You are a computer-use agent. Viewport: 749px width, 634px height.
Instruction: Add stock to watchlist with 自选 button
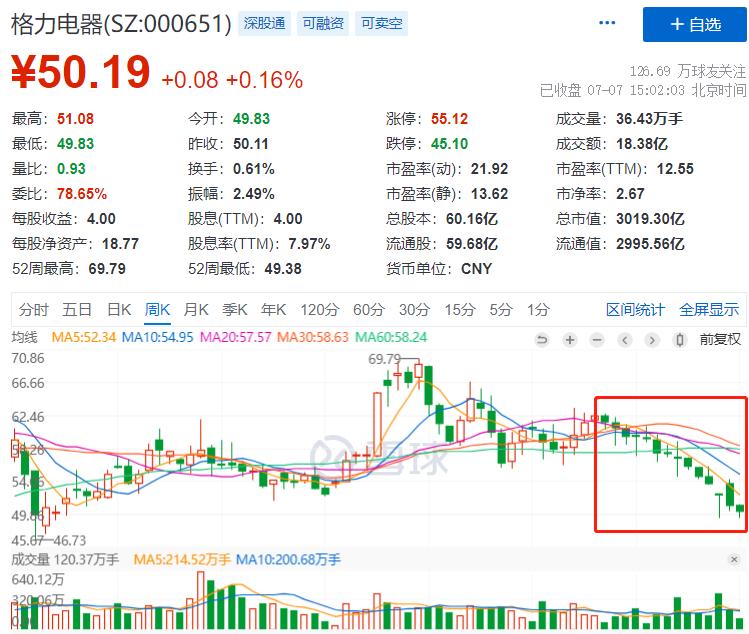695,24
